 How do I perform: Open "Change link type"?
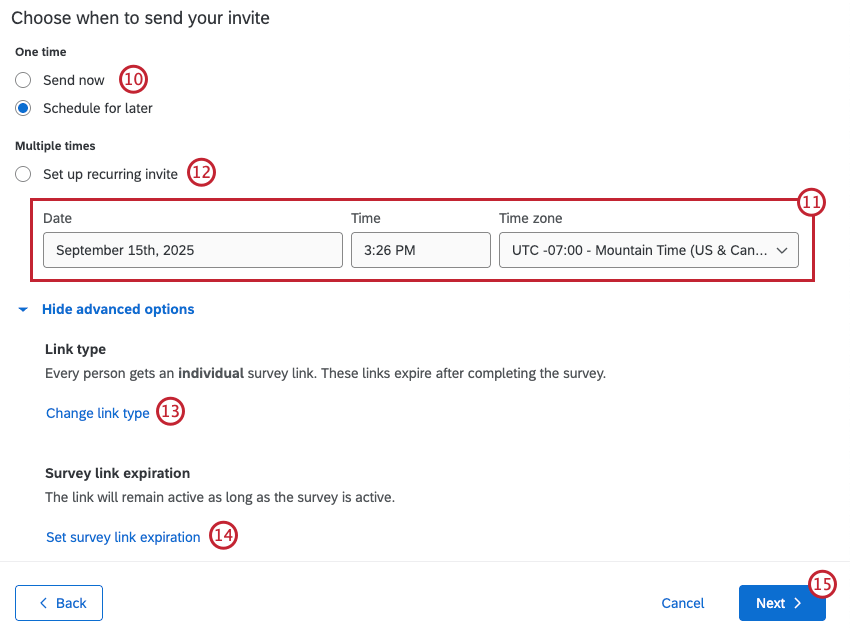point(97,413)
